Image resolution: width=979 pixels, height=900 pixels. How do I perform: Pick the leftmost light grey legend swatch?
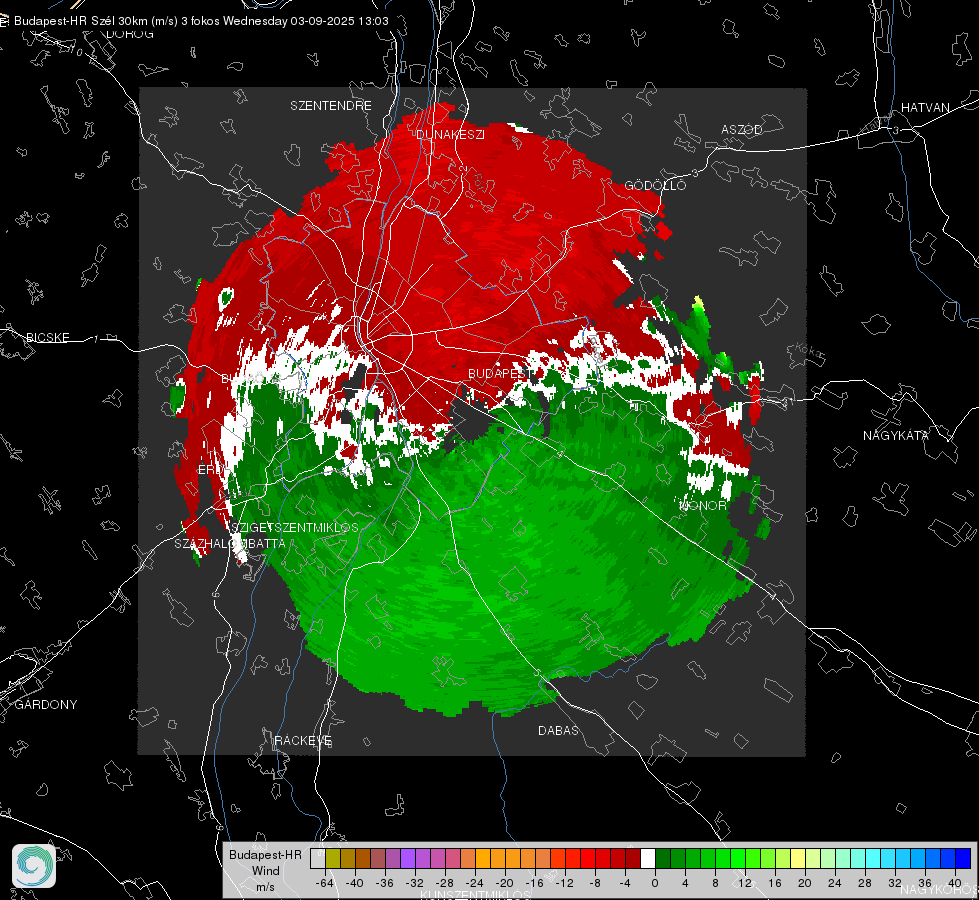317,859
